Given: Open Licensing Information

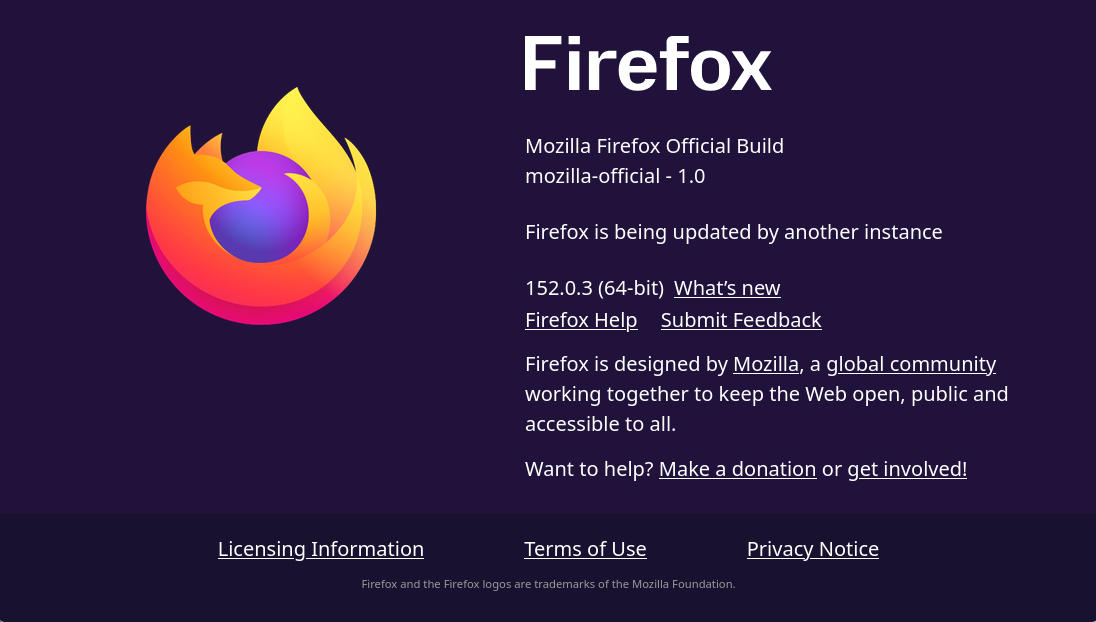Looking at the screenshot, I should pyautogui.click(x=321, y=549).
